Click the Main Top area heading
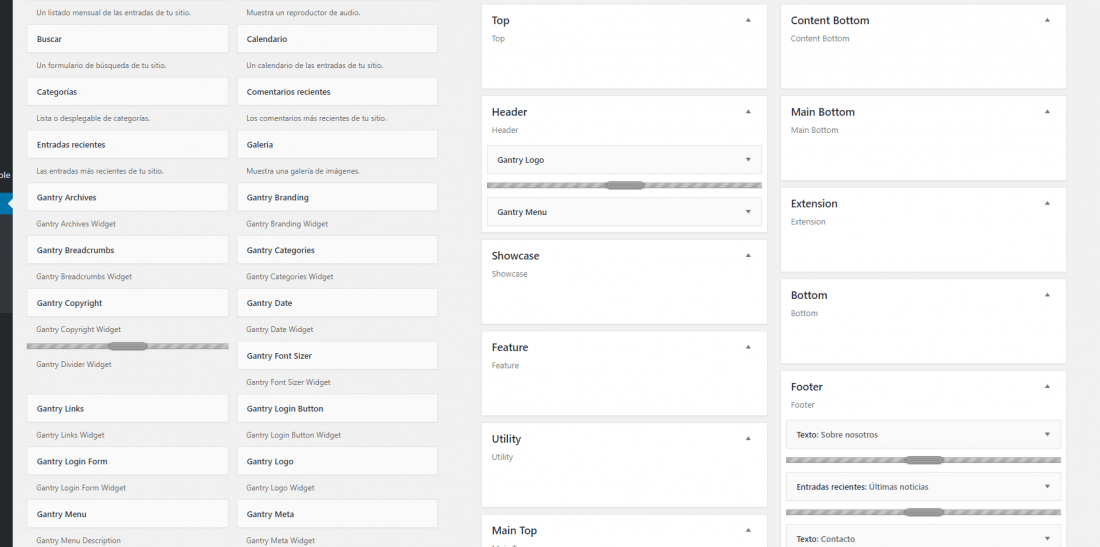1100x547 pixels. 514,530
